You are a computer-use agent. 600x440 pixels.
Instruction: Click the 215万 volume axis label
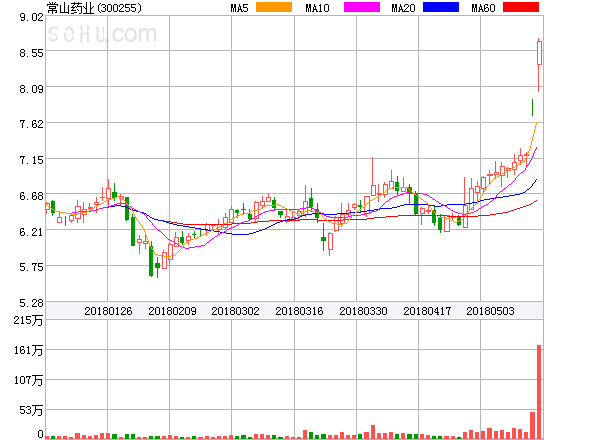28,320
